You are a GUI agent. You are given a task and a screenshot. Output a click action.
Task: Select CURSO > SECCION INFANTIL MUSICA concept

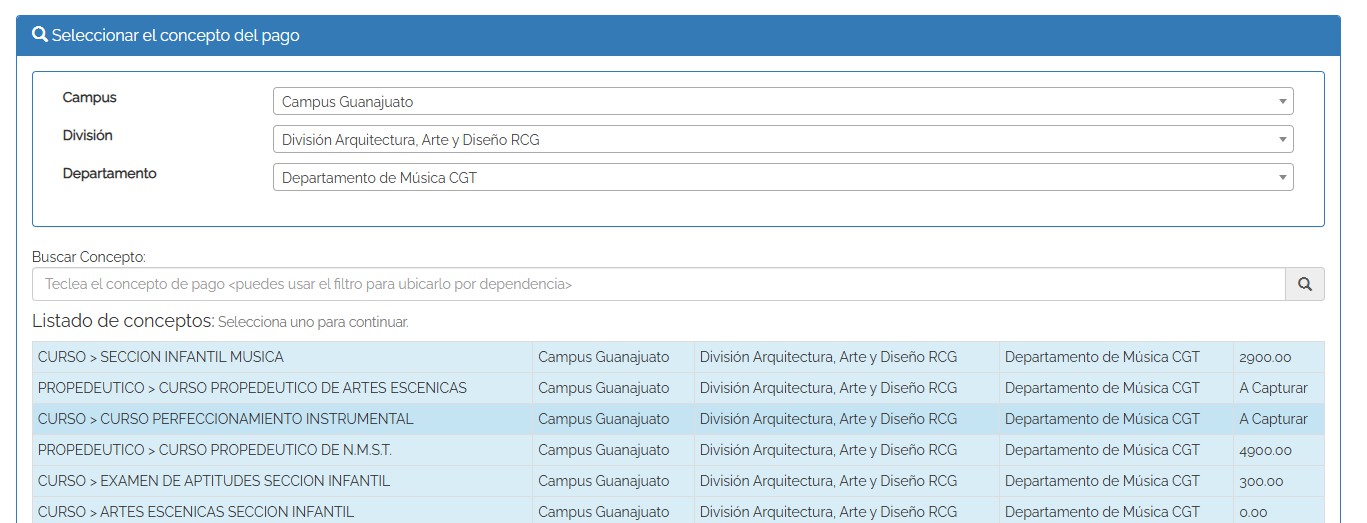(x=161, y=357)
